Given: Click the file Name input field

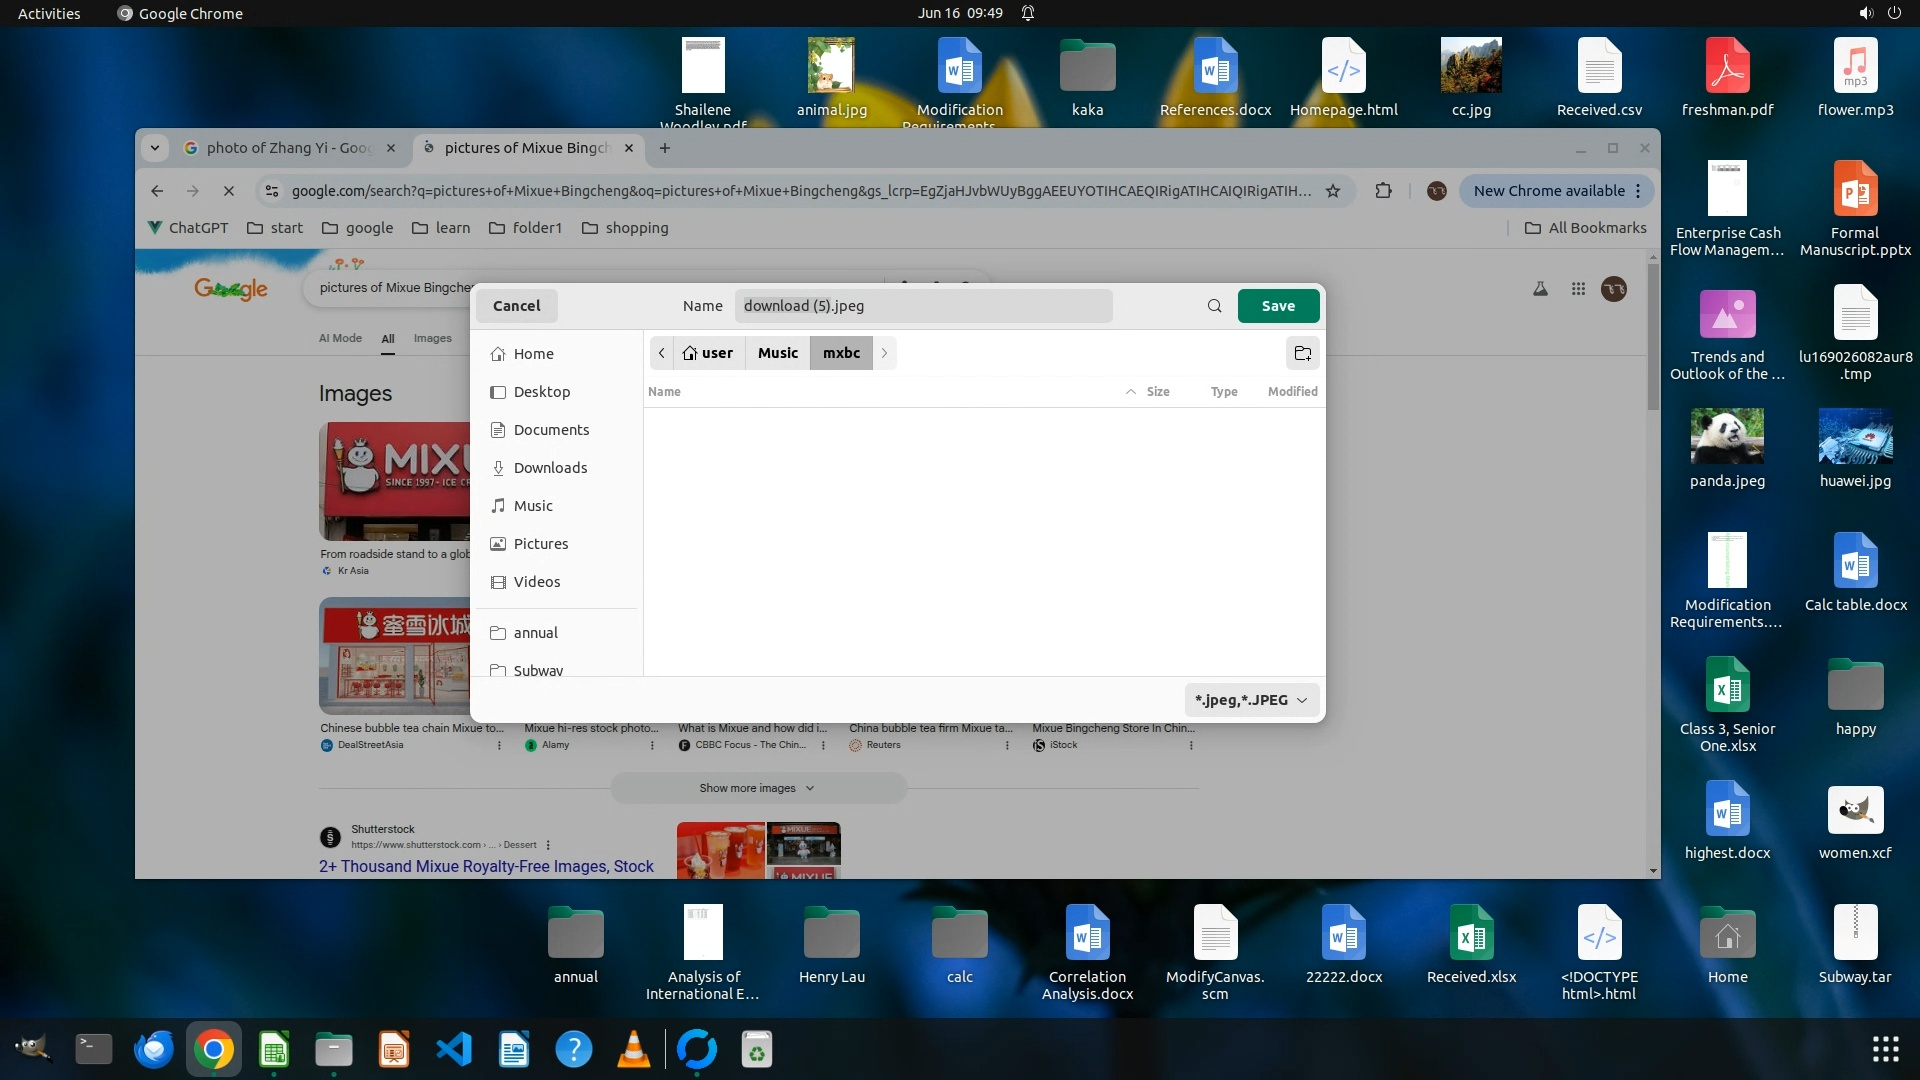Looking at the screenshot, I should coord(922,306).
